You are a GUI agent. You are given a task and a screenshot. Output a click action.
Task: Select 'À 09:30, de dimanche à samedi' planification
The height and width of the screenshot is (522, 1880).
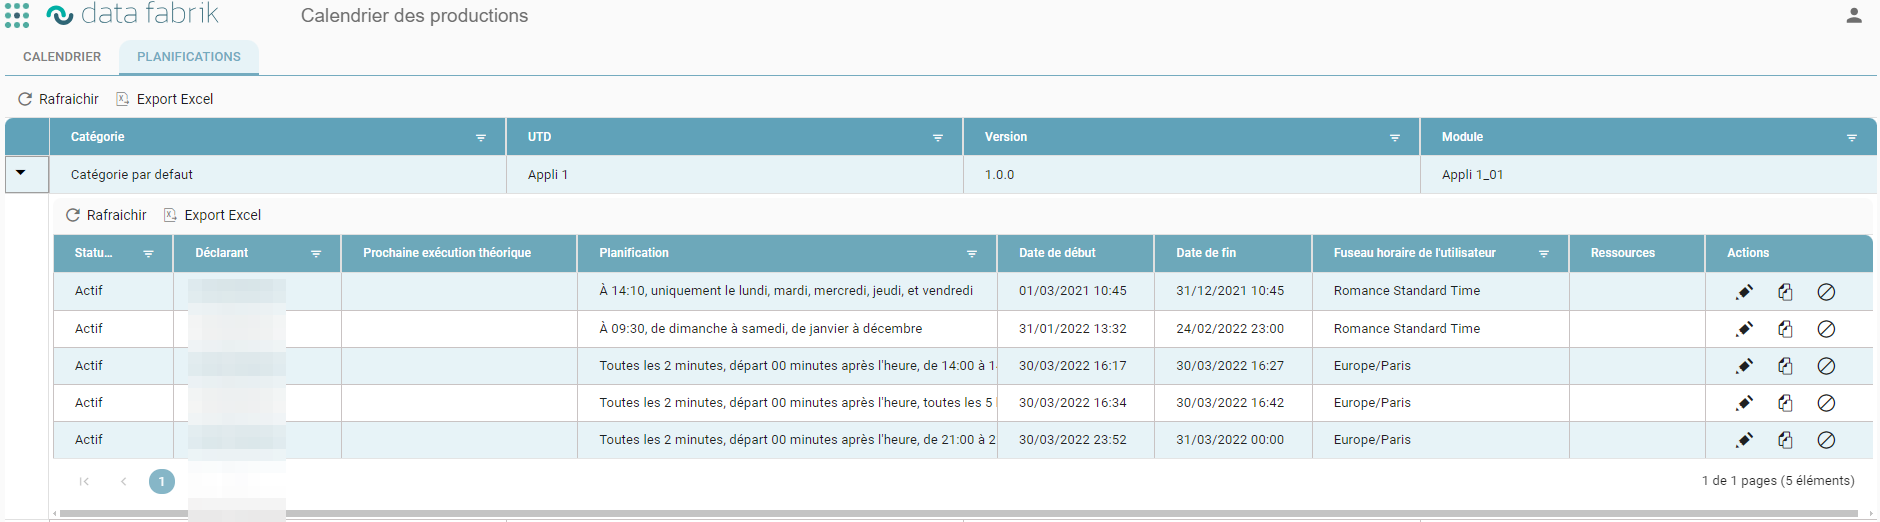click(x=787, y=328)
